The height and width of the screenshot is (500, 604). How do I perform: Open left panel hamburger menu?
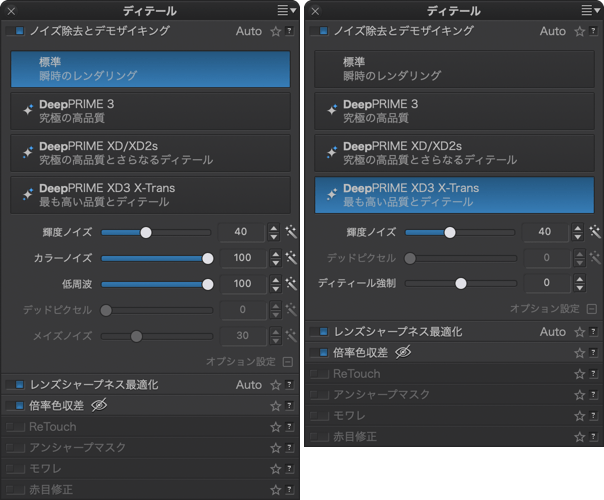coord(287,10)
